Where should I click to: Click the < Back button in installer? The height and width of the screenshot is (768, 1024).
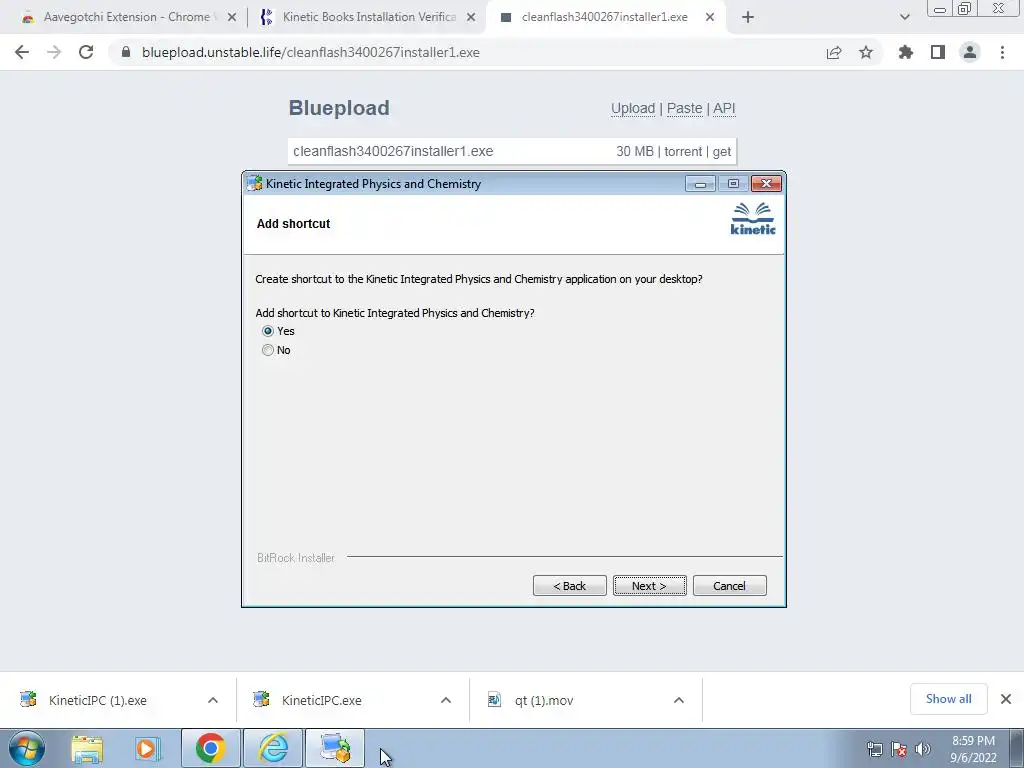pyautogui.click(x=569, y=586)
